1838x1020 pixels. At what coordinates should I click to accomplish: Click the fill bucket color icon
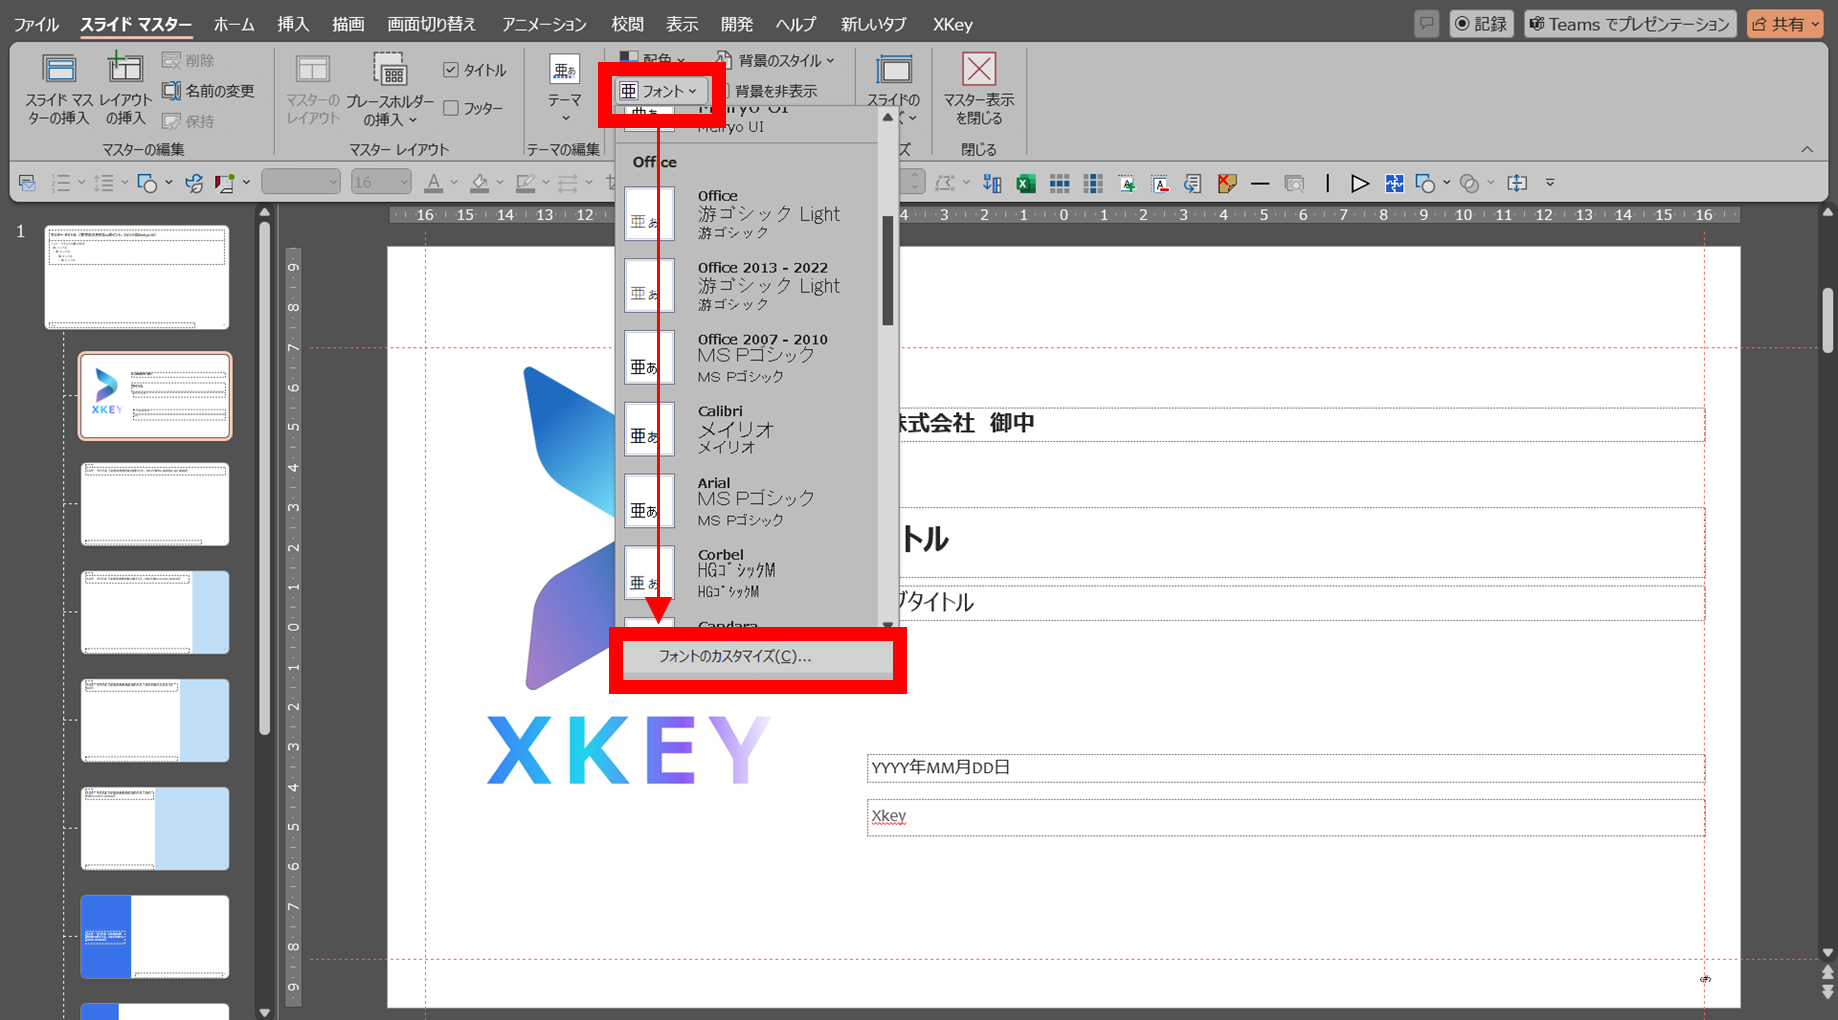[480, 183]
